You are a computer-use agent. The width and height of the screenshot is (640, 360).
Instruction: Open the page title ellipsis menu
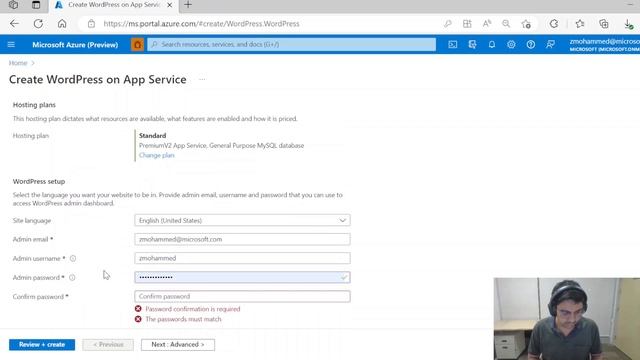click(202, 79)
